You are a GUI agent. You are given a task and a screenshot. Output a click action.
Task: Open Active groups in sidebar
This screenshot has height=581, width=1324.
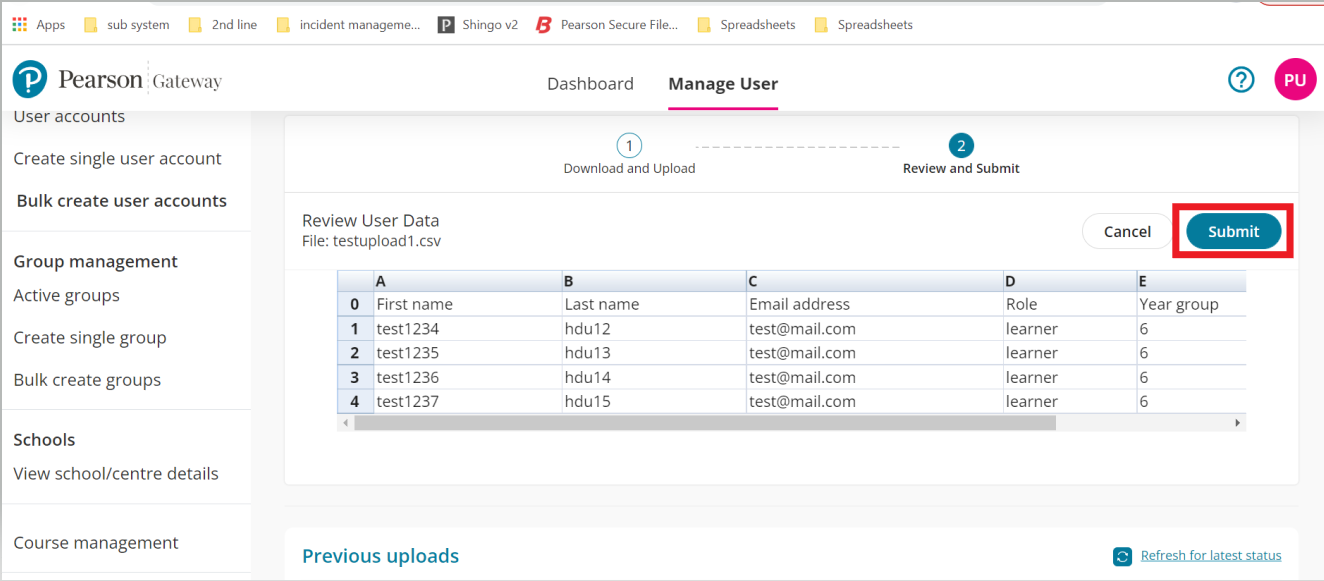(66, 296)
